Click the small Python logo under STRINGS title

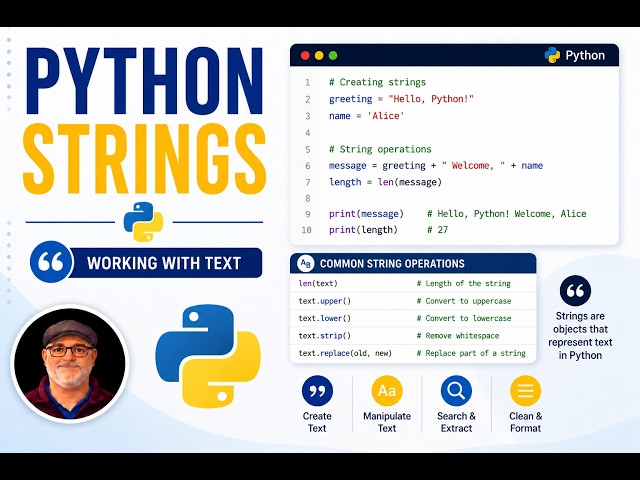click(143, 222)
